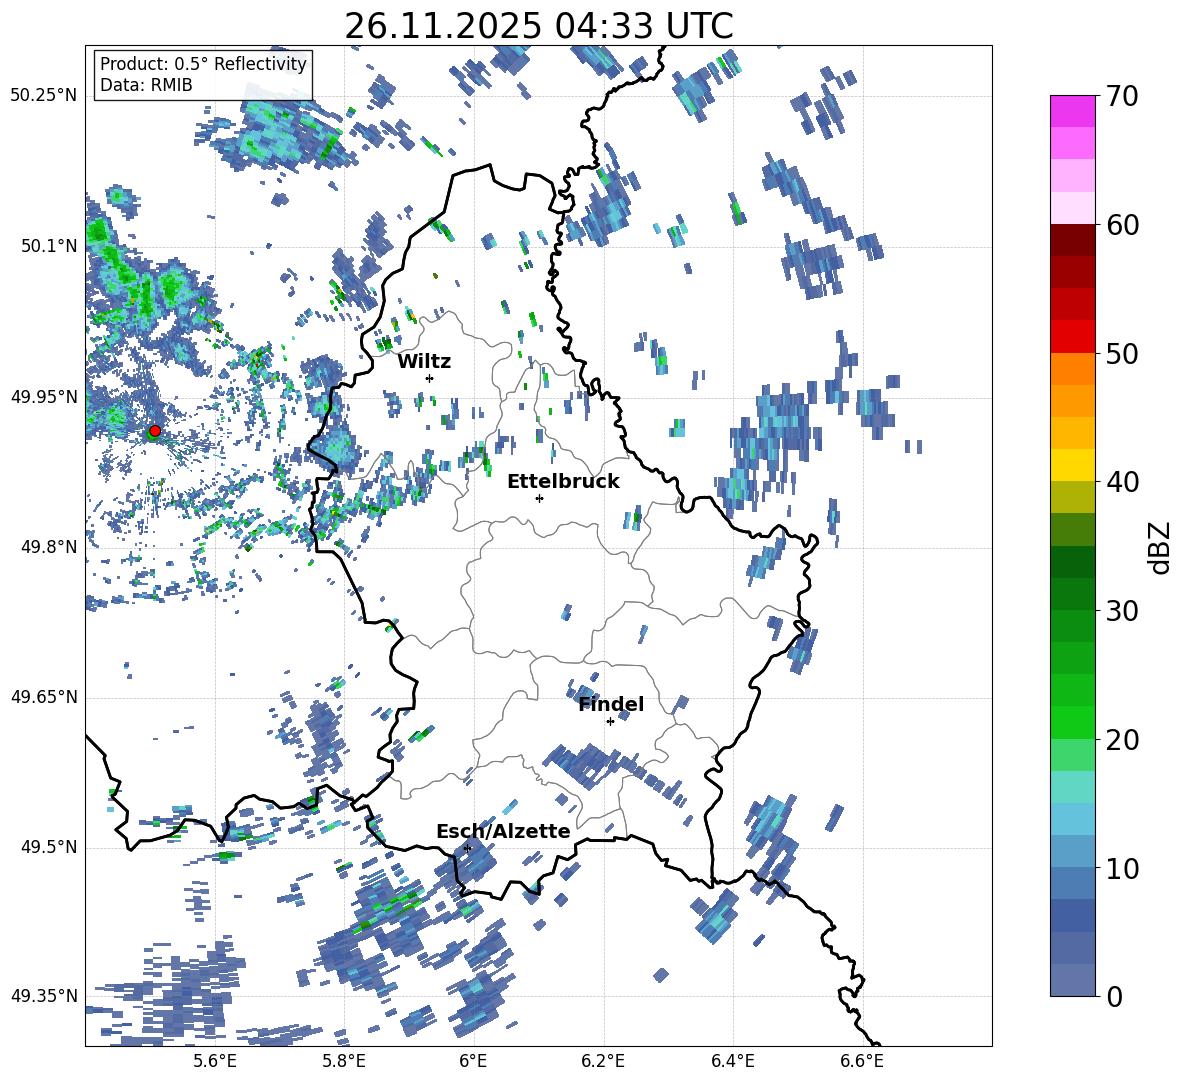1184x1081 pixels.
Task: Click the 49.5°N latitude label
Action: click(50, 848)
